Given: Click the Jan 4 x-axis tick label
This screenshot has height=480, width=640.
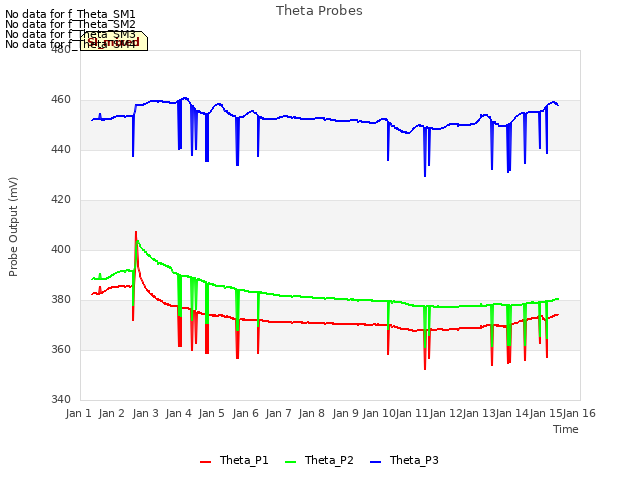Looking at the screenshot, I should [x=179, y=413].
